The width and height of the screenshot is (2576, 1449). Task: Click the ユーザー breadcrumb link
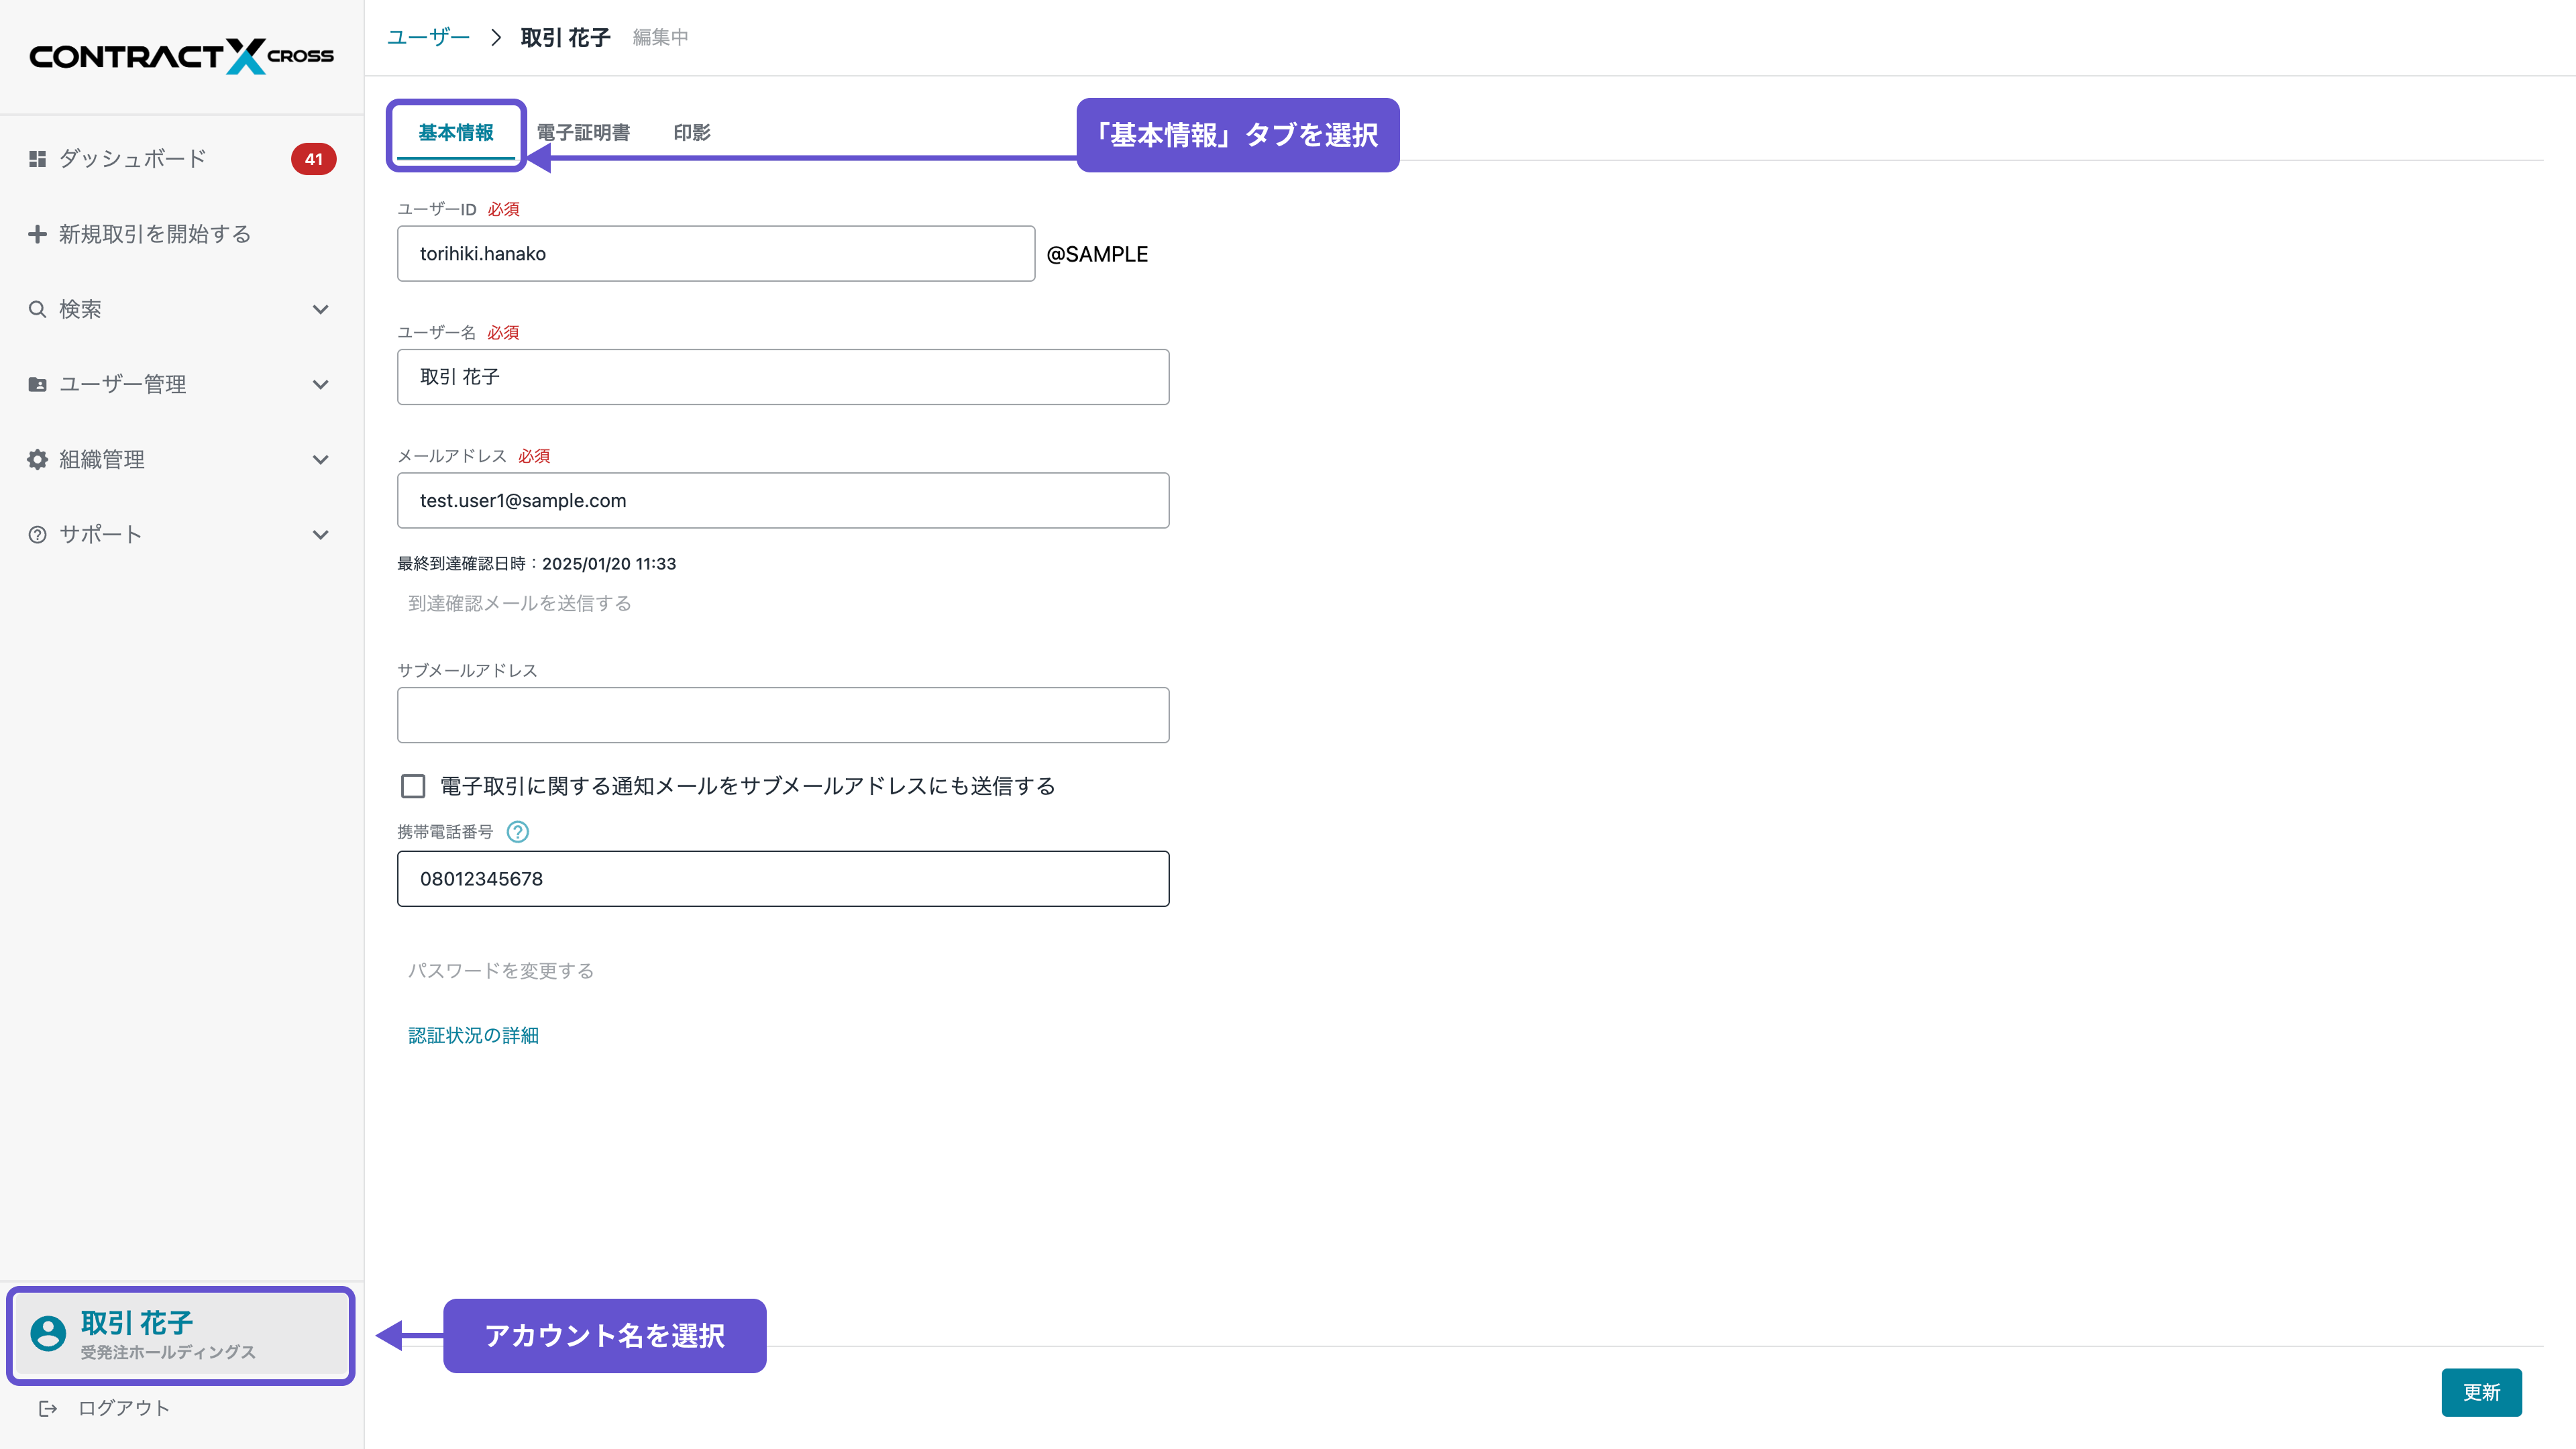click(x=428, y=38)
